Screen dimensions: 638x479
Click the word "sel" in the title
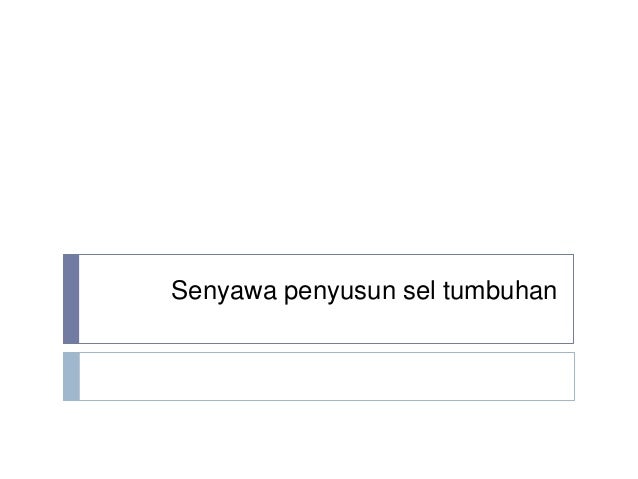[419, 290]
